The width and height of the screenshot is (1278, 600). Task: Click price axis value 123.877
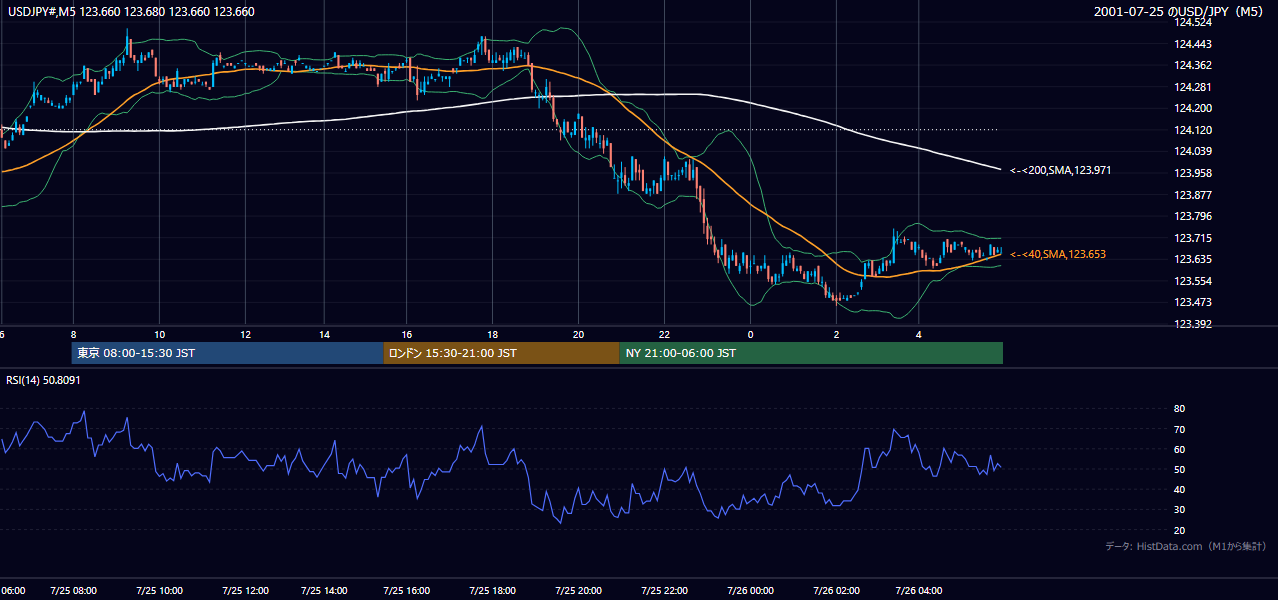(x=1193, y=195)
